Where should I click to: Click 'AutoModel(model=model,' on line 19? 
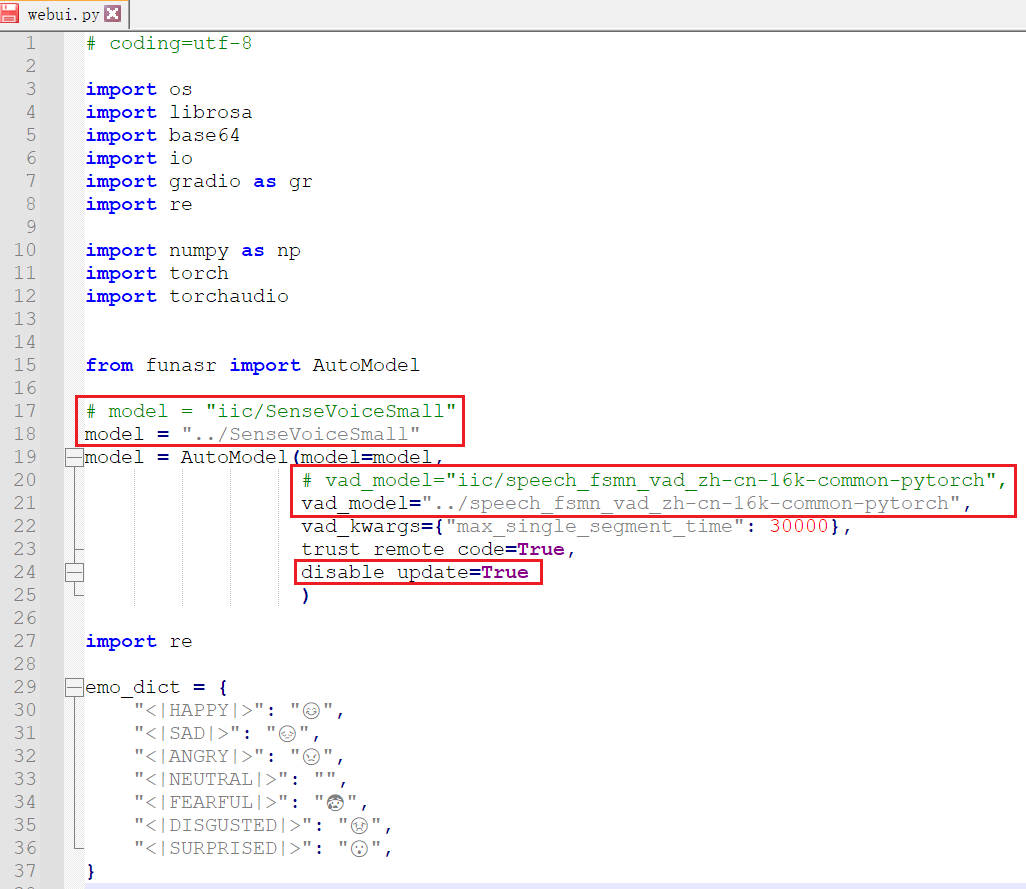pos(311,457)
